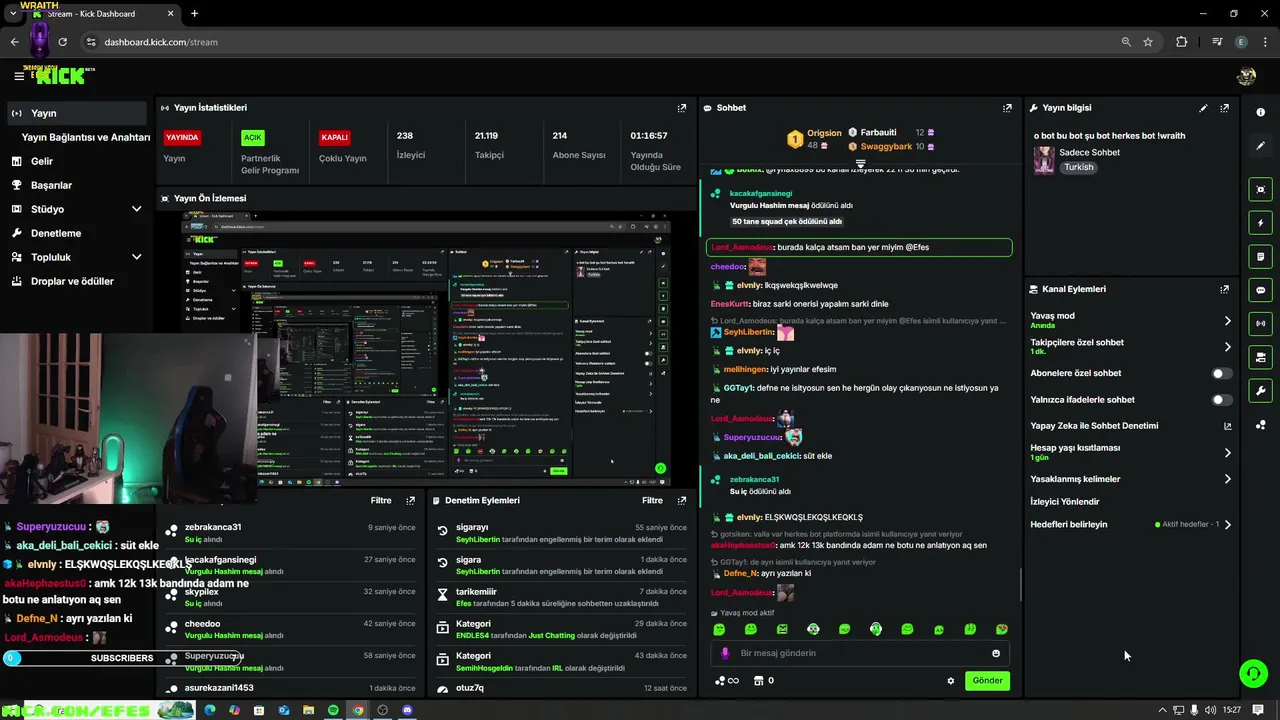Pop out the Yayın İstatistikleri panel
1280x720 pixels.
(x=682, y=108)
